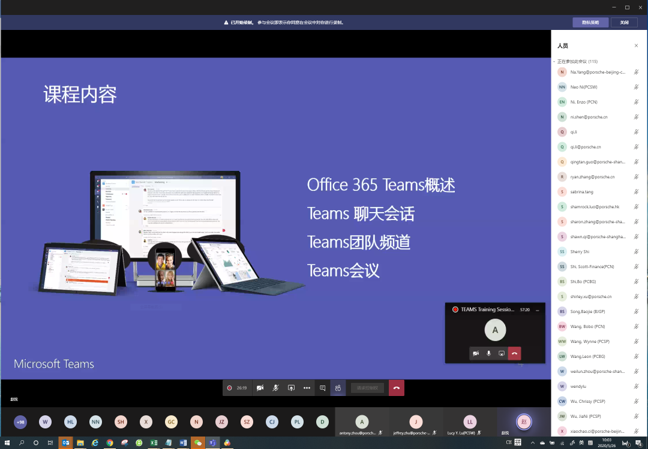Click the request control button
The height and width of the screenshot is (449, 648).
click(367, 388)
